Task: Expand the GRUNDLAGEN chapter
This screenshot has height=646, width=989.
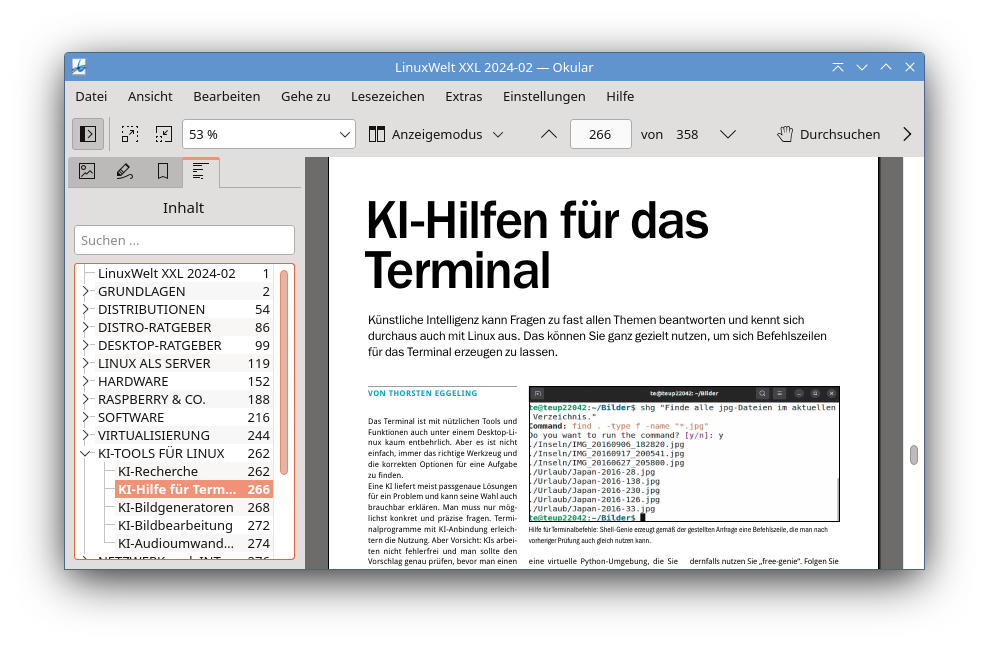Action: (86, 291)
